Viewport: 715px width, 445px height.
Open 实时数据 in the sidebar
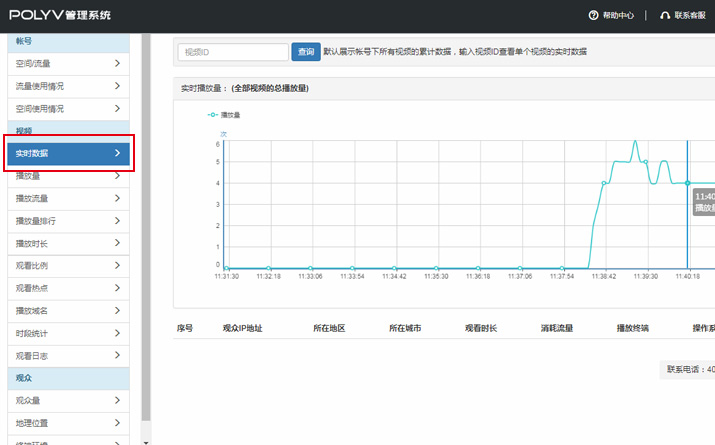pos(67,153)
